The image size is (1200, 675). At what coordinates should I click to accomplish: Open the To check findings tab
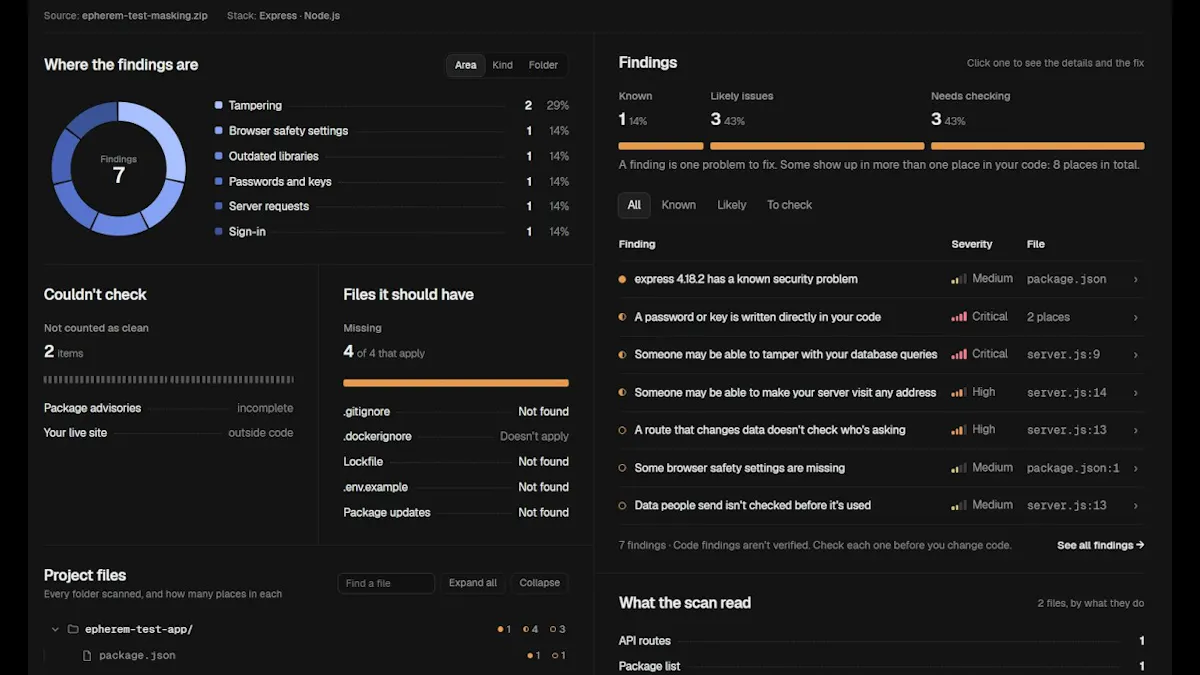pos(789,205)
